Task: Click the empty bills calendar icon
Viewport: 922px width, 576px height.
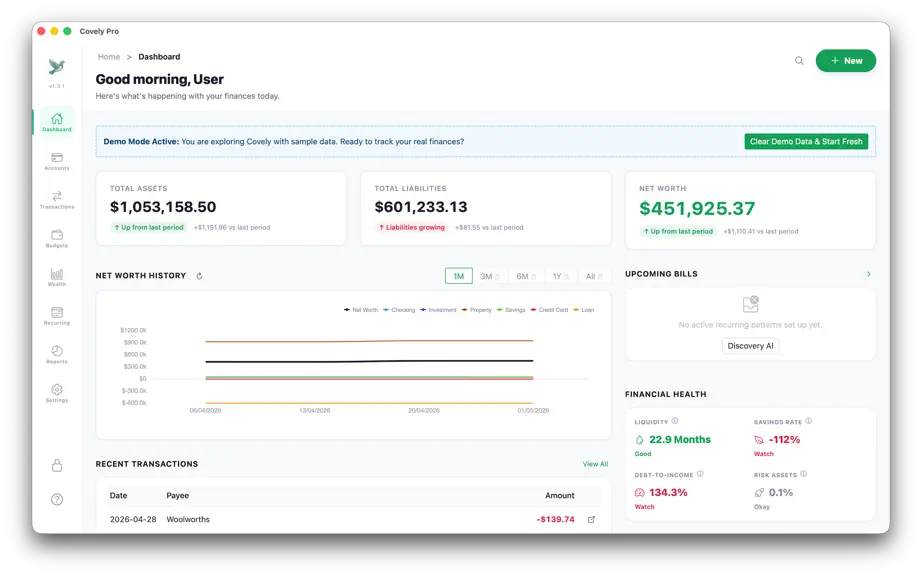Action: coord(750,304)
